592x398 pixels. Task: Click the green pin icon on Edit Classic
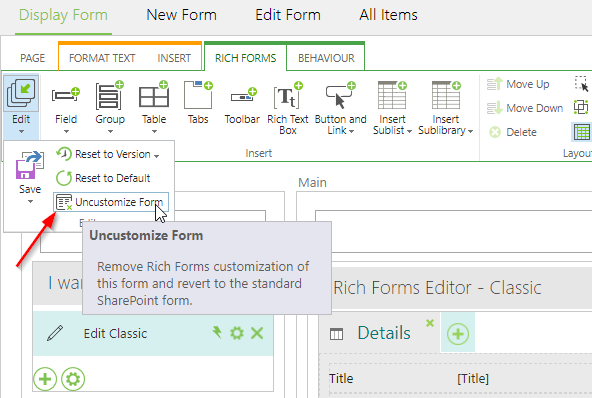pyautogui.click(x=217, y=332)
